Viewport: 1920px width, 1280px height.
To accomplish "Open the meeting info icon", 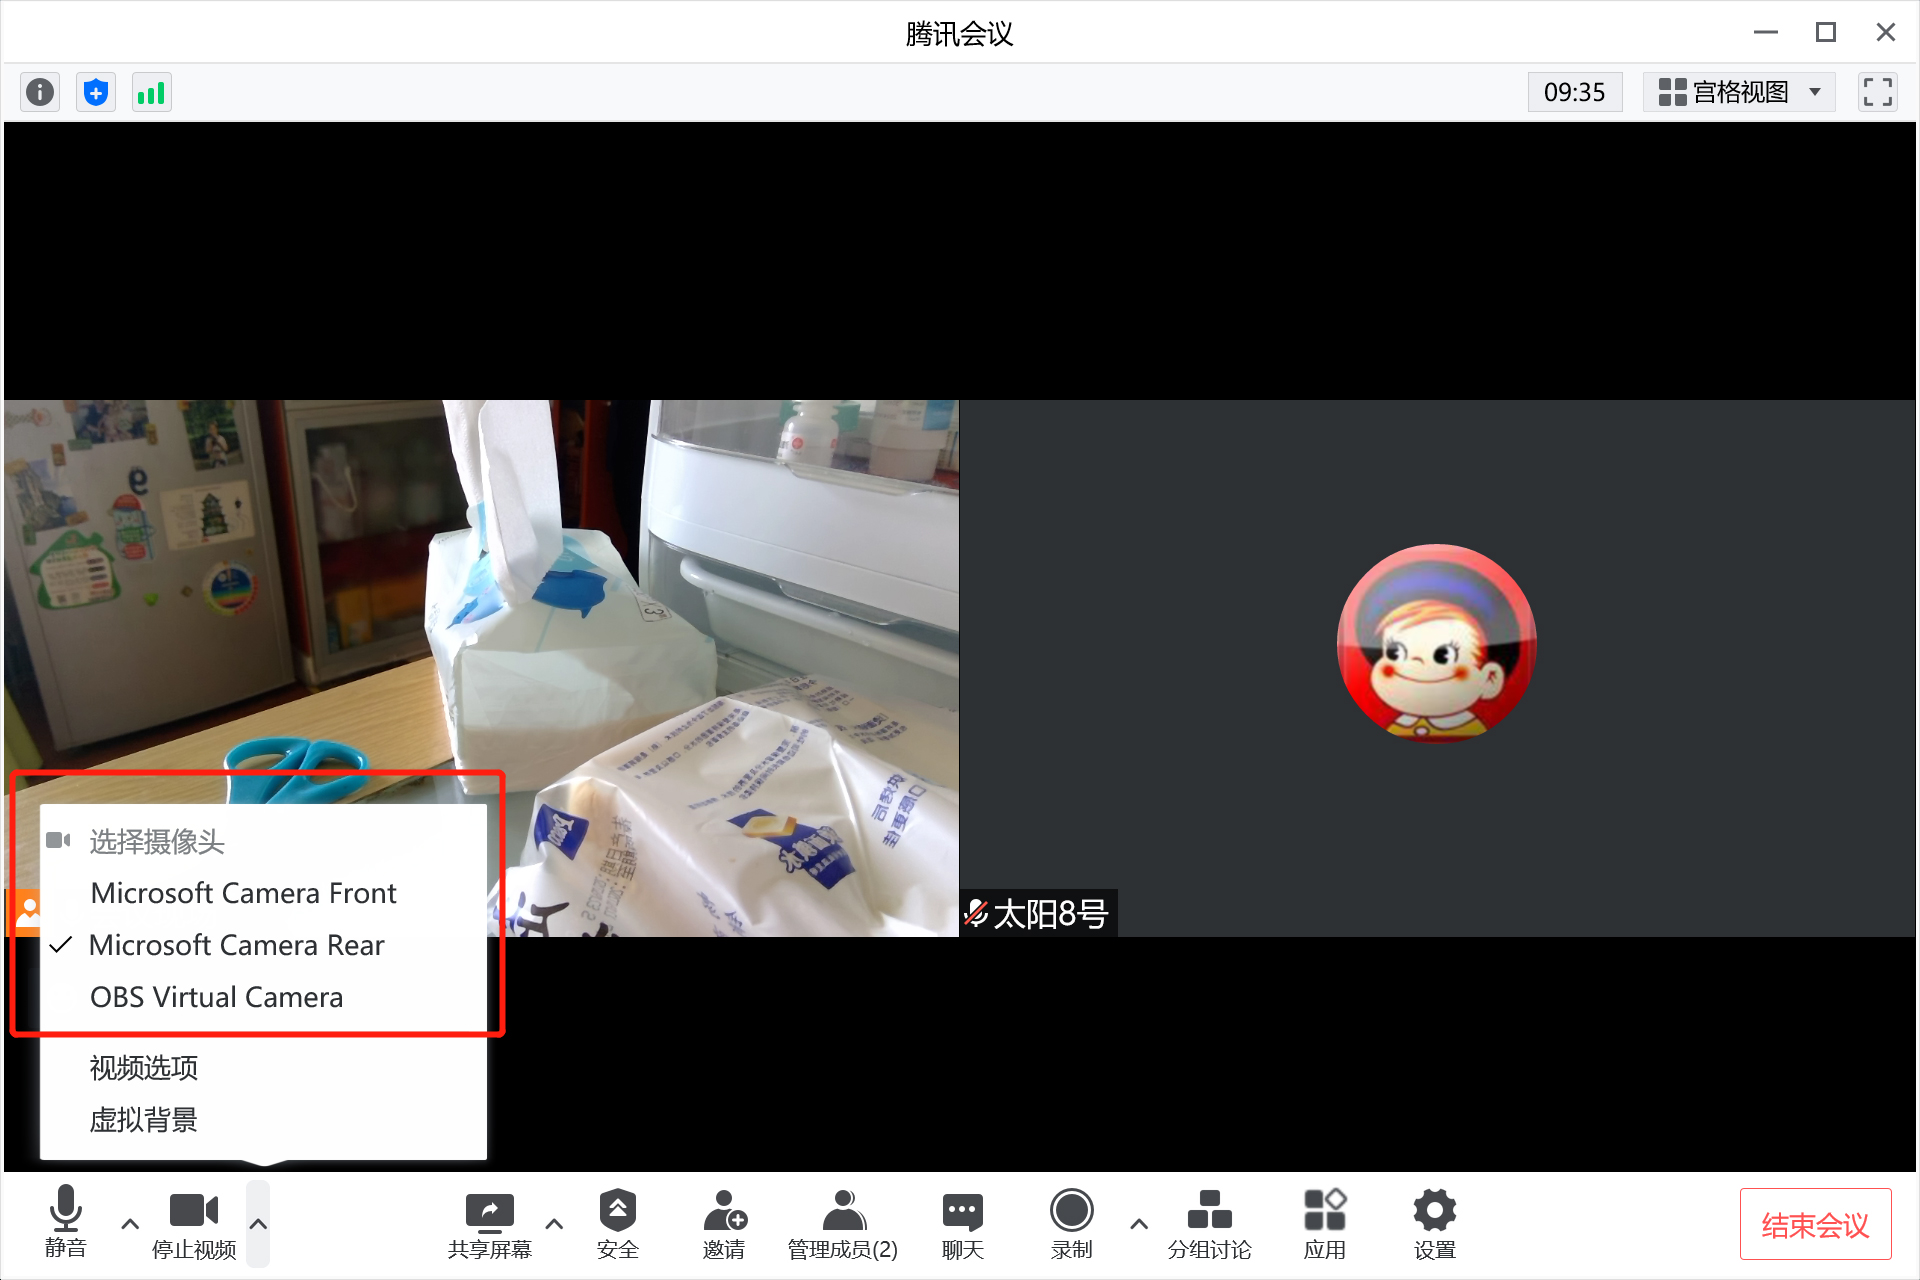I will pyautogui.click(x=40, y=92).
